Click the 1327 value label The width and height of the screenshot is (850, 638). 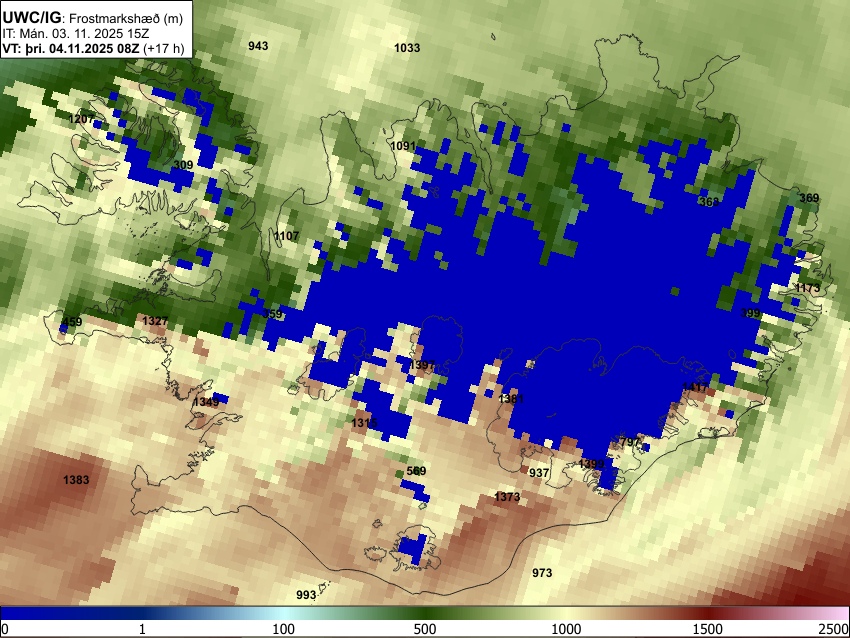click(155, 321)
